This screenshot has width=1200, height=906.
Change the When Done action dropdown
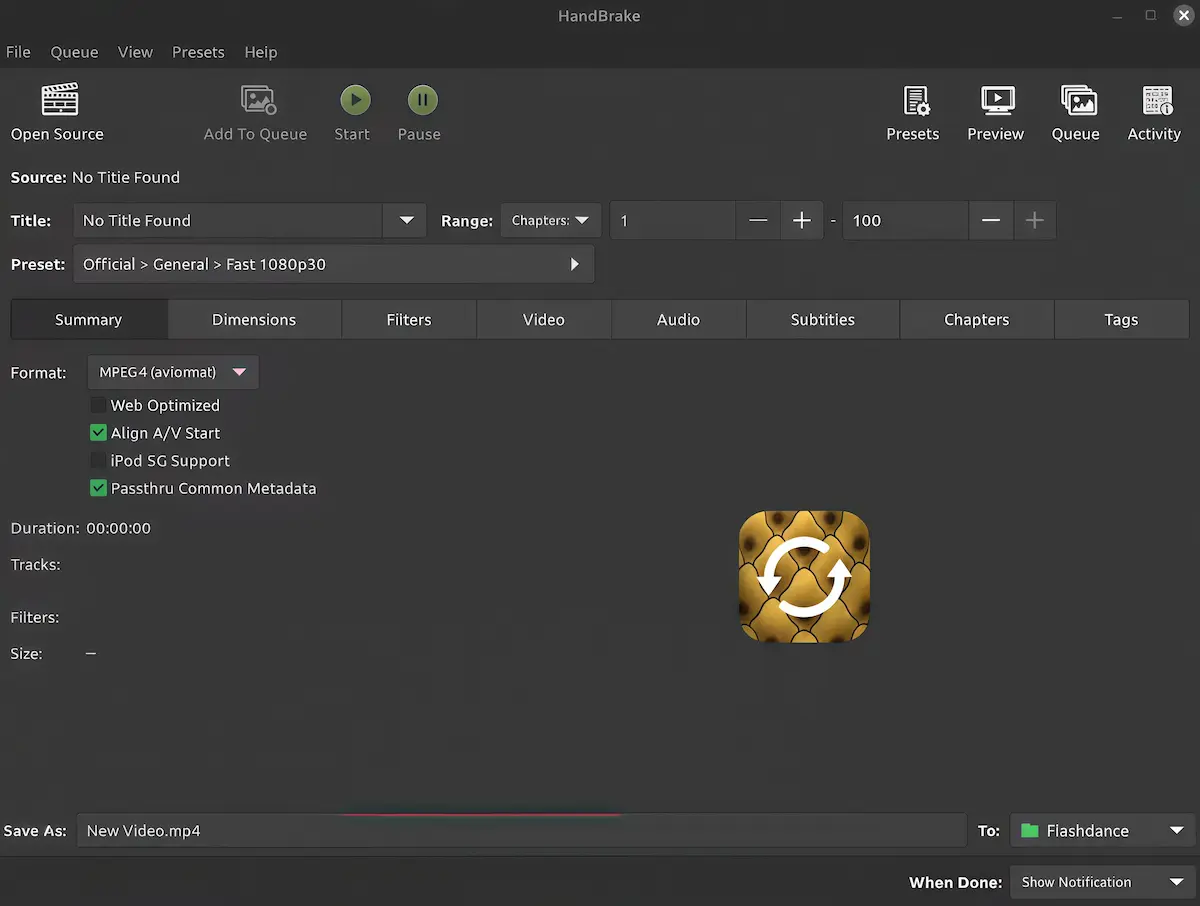(1100, 882)
